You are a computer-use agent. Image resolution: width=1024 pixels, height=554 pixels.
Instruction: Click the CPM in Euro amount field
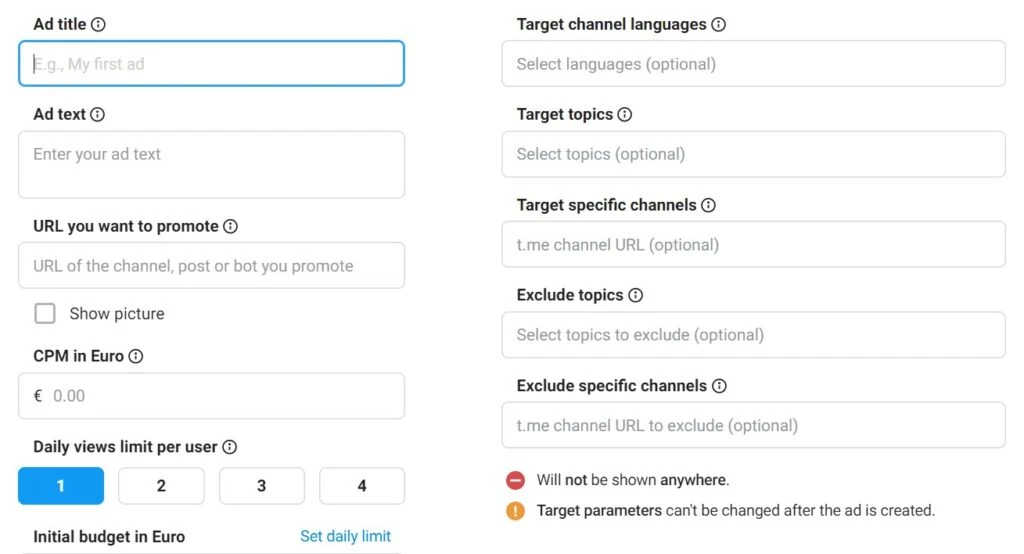tap(212, 396)
